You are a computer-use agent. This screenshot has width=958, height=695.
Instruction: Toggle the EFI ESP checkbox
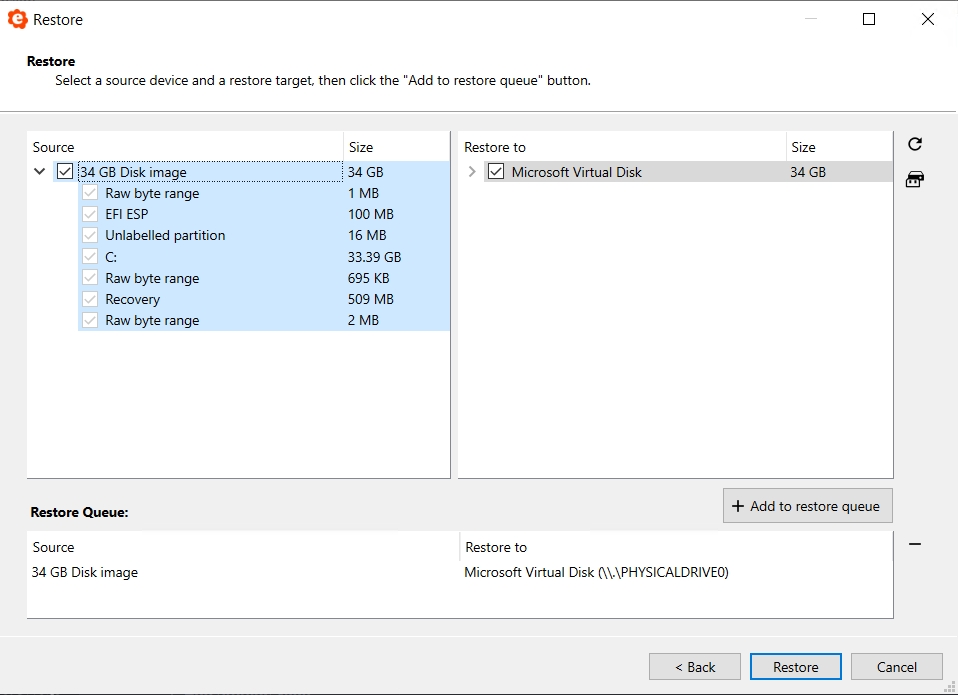90,214
